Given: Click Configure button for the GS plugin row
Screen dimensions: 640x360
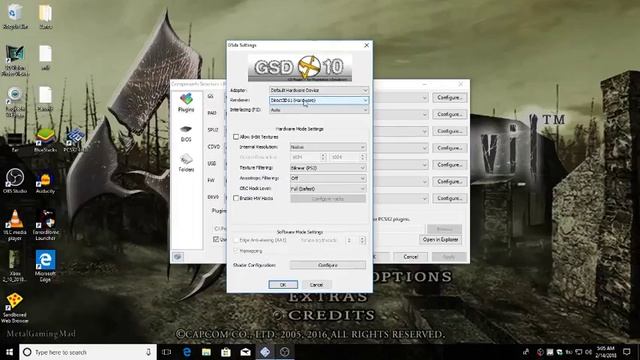Looking at the screenshot, I should 449,98.
